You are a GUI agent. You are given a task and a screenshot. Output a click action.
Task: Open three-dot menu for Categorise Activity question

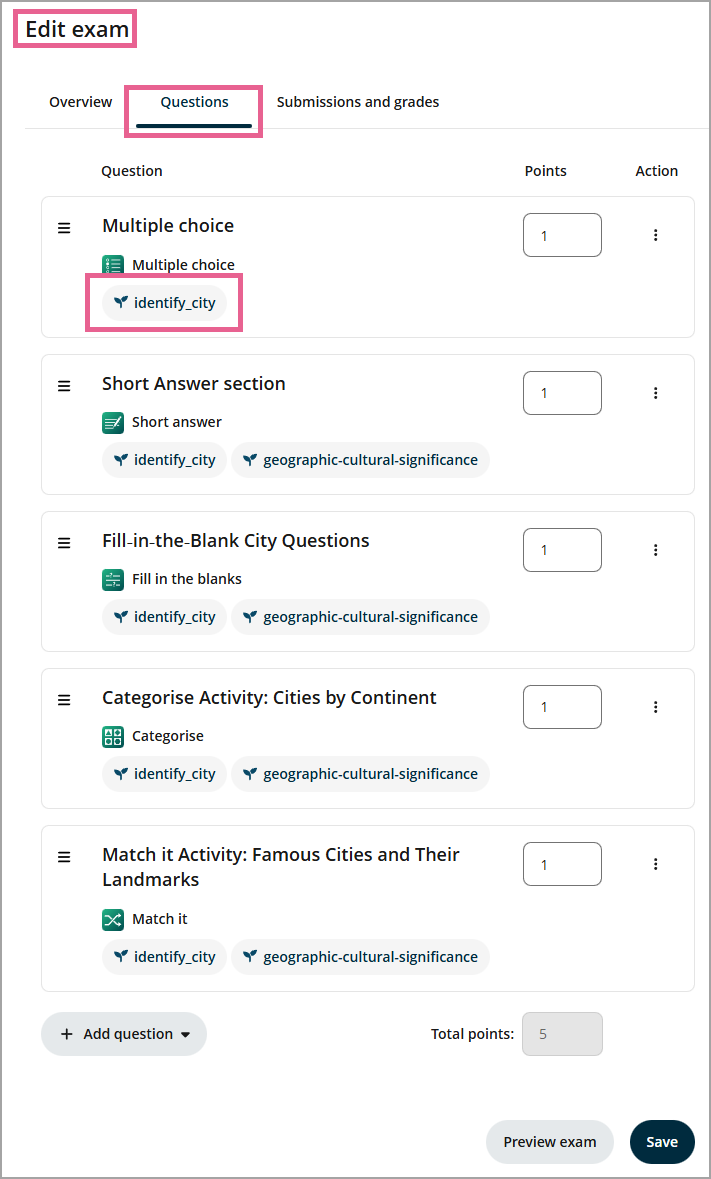[656, 707]
